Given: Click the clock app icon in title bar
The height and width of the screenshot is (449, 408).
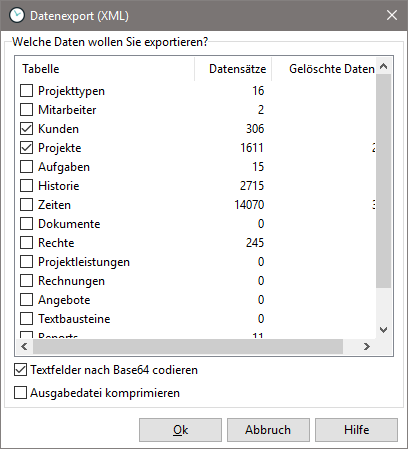Looking at the screenshot, I should click(17, 15).
